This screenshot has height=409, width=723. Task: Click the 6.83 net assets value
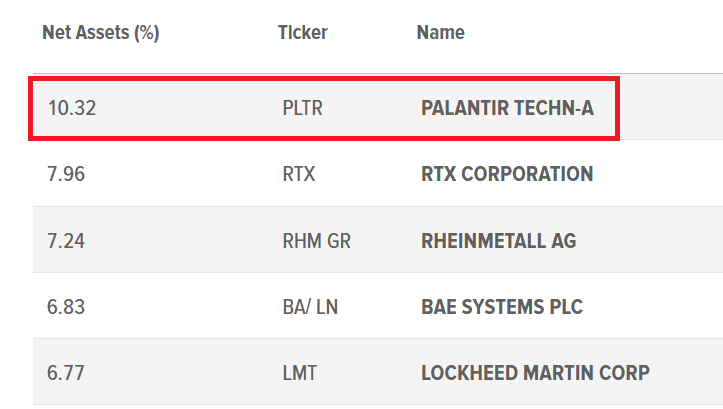(x=66, y=307)
